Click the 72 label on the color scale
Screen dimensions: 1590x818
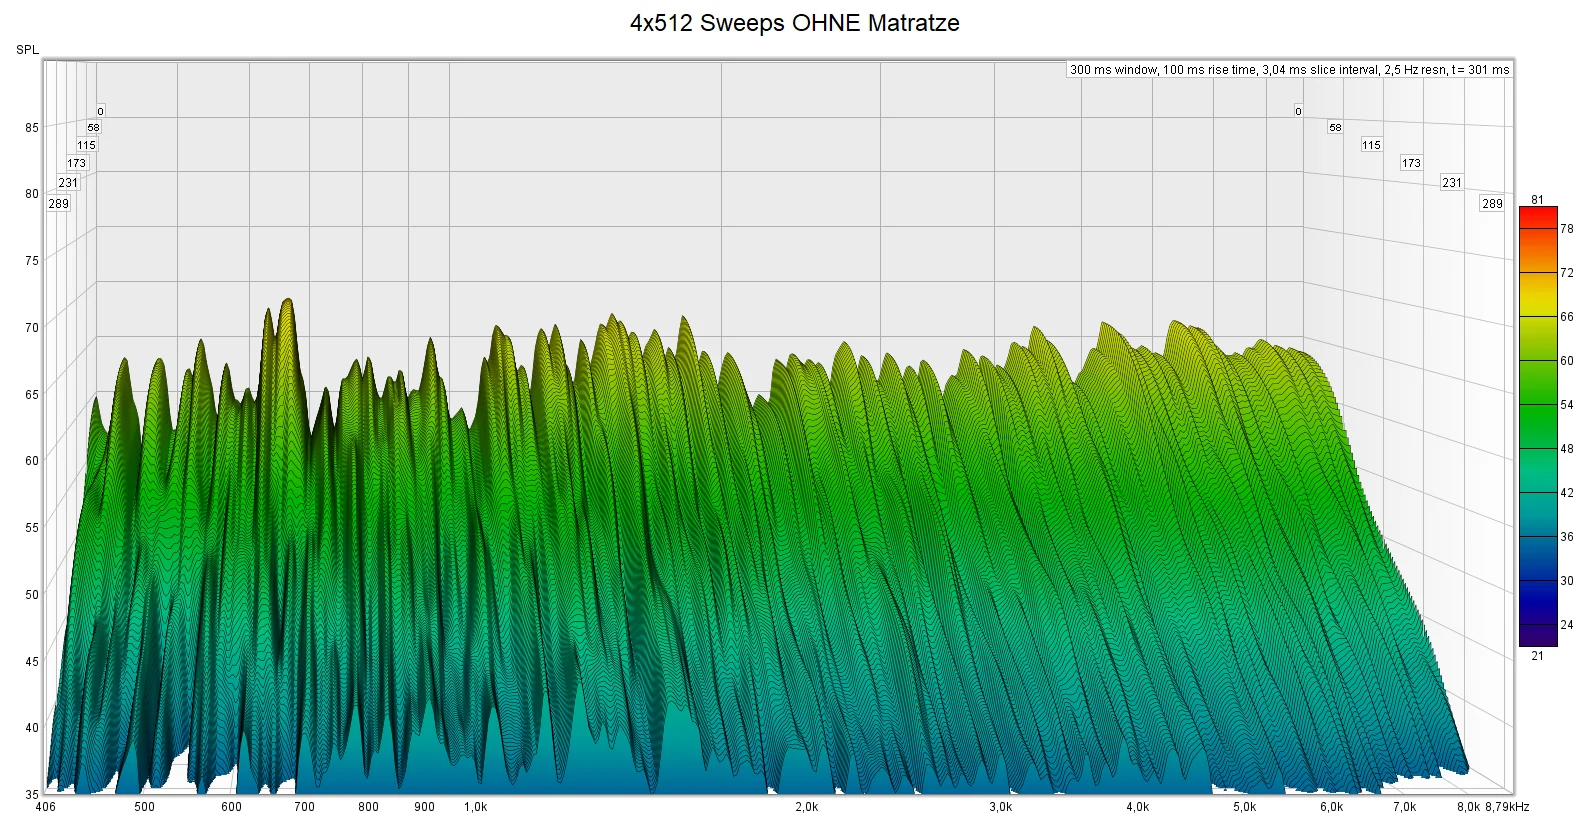coord(1567,273)
